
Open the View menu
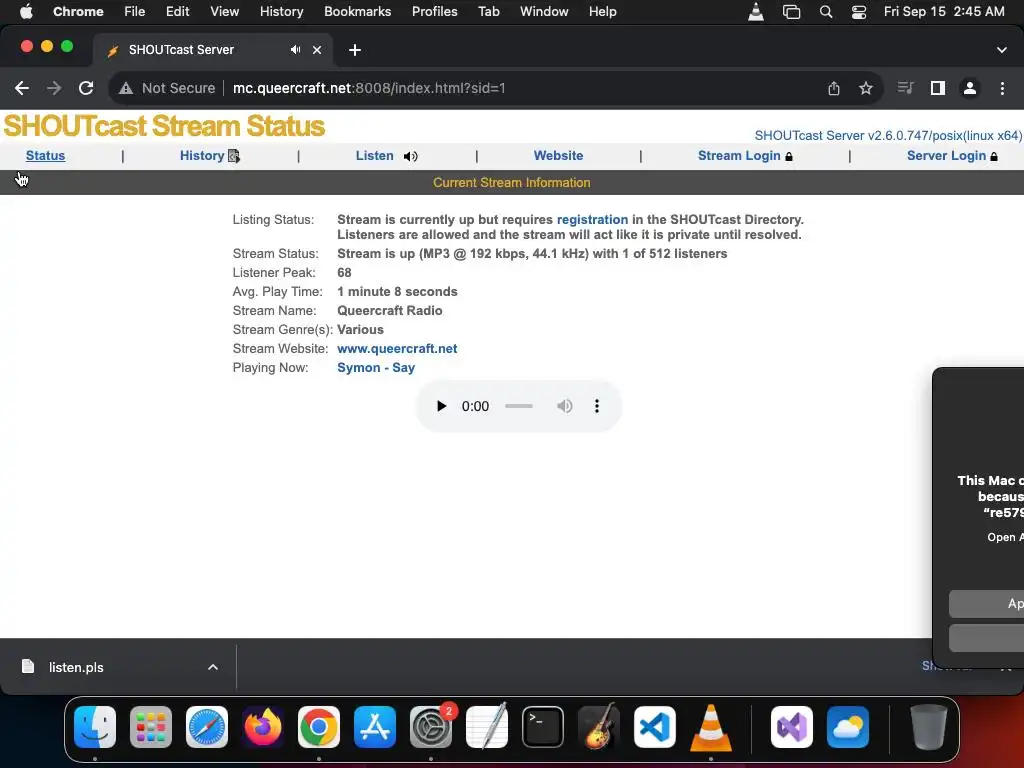tap(224, 11)
